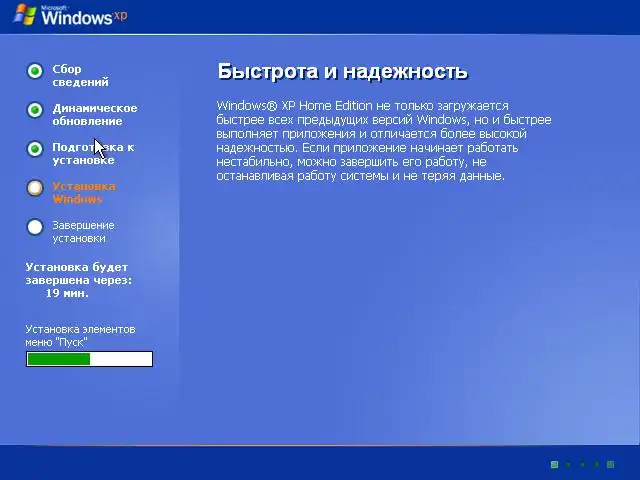Select the Подготовка к установке step label
The image size is (640, 480).
tap(93, 153)
